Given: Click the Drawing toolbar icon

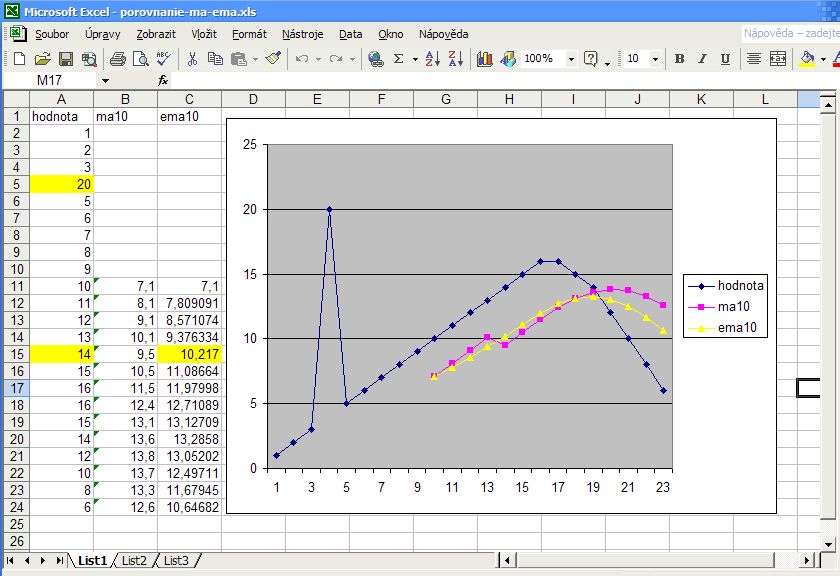Looking at the screenshot, I should point(508,58).
